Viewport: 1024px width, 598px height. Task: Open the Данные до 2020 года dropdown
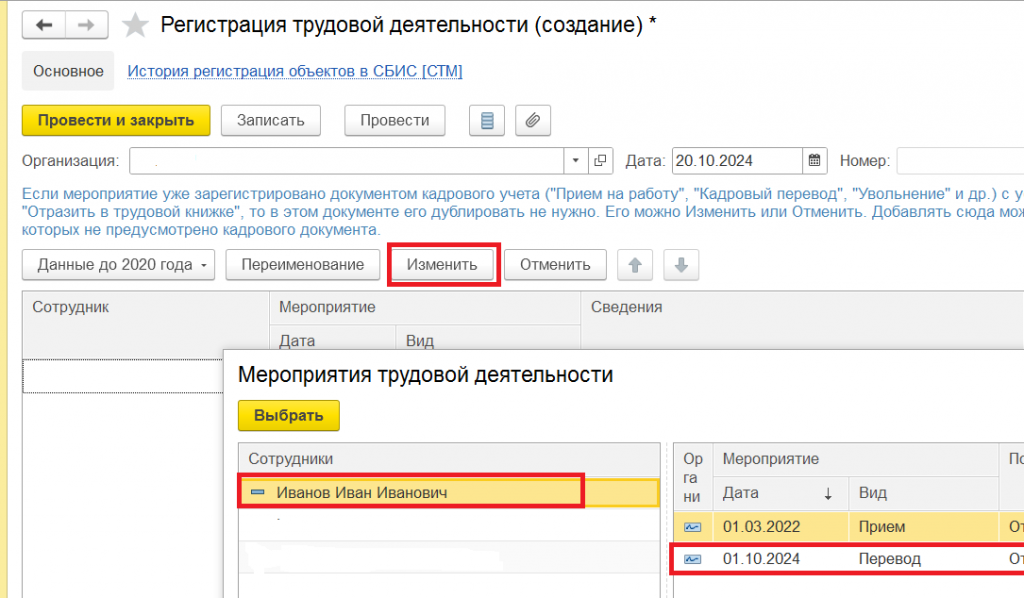tap(118, 265)
